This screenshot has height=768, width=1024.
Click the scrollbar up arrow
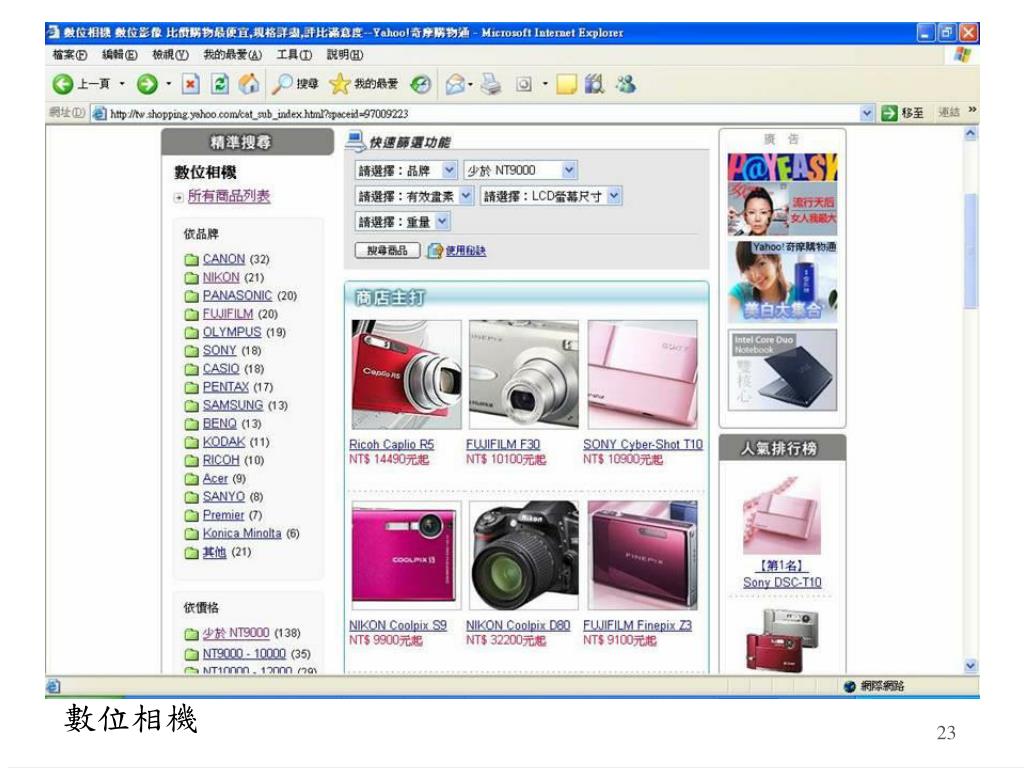coord(970,134)
